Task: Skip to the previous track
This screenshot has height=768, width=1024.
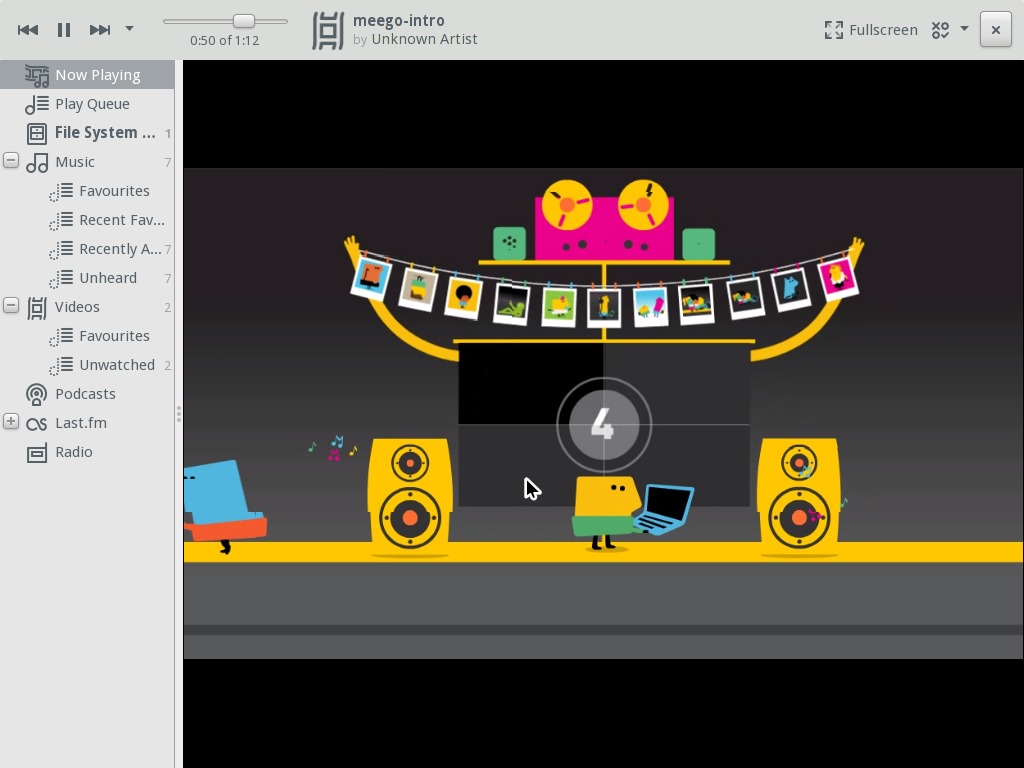Action: tap(28, 29)
